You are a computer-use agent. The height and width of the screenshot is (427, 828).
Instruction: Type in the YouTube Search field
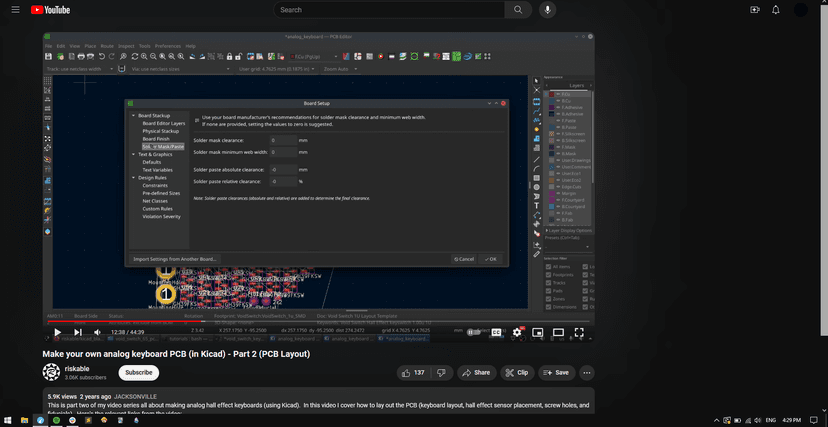390,10
